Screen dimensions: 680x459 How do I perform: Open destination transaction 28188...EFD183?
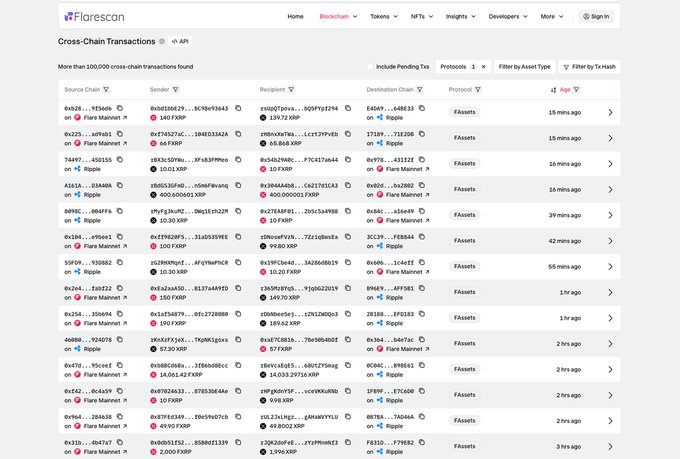pyautogui.click(x=390, y=314)
